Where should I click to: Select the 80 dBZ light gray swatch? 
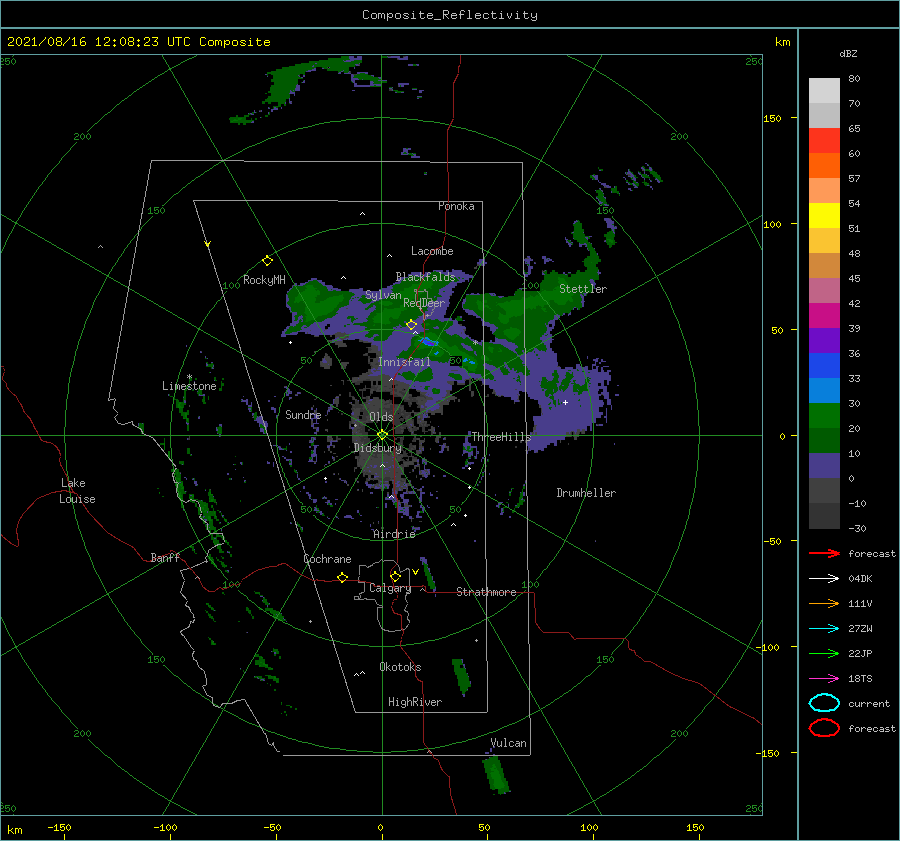click(824, 90)
